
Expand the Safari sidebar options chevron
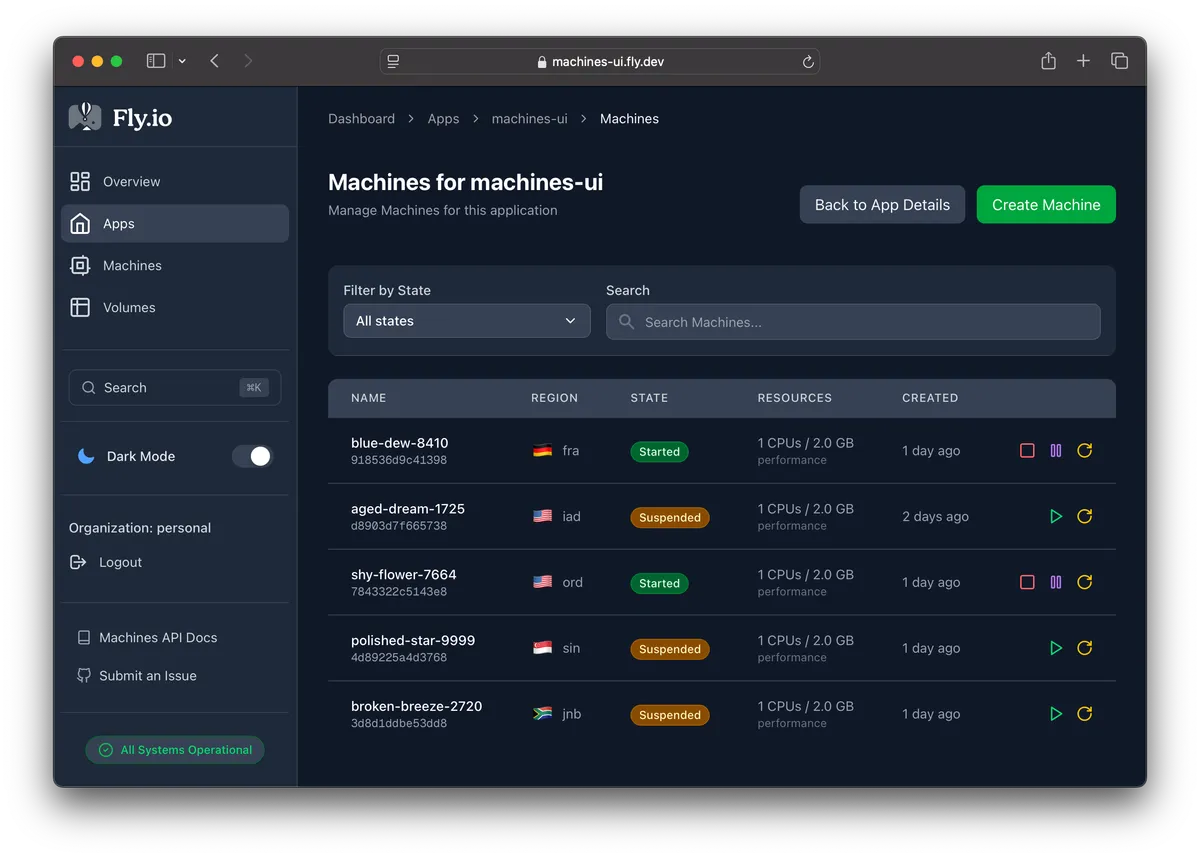[x=182, y=61]
